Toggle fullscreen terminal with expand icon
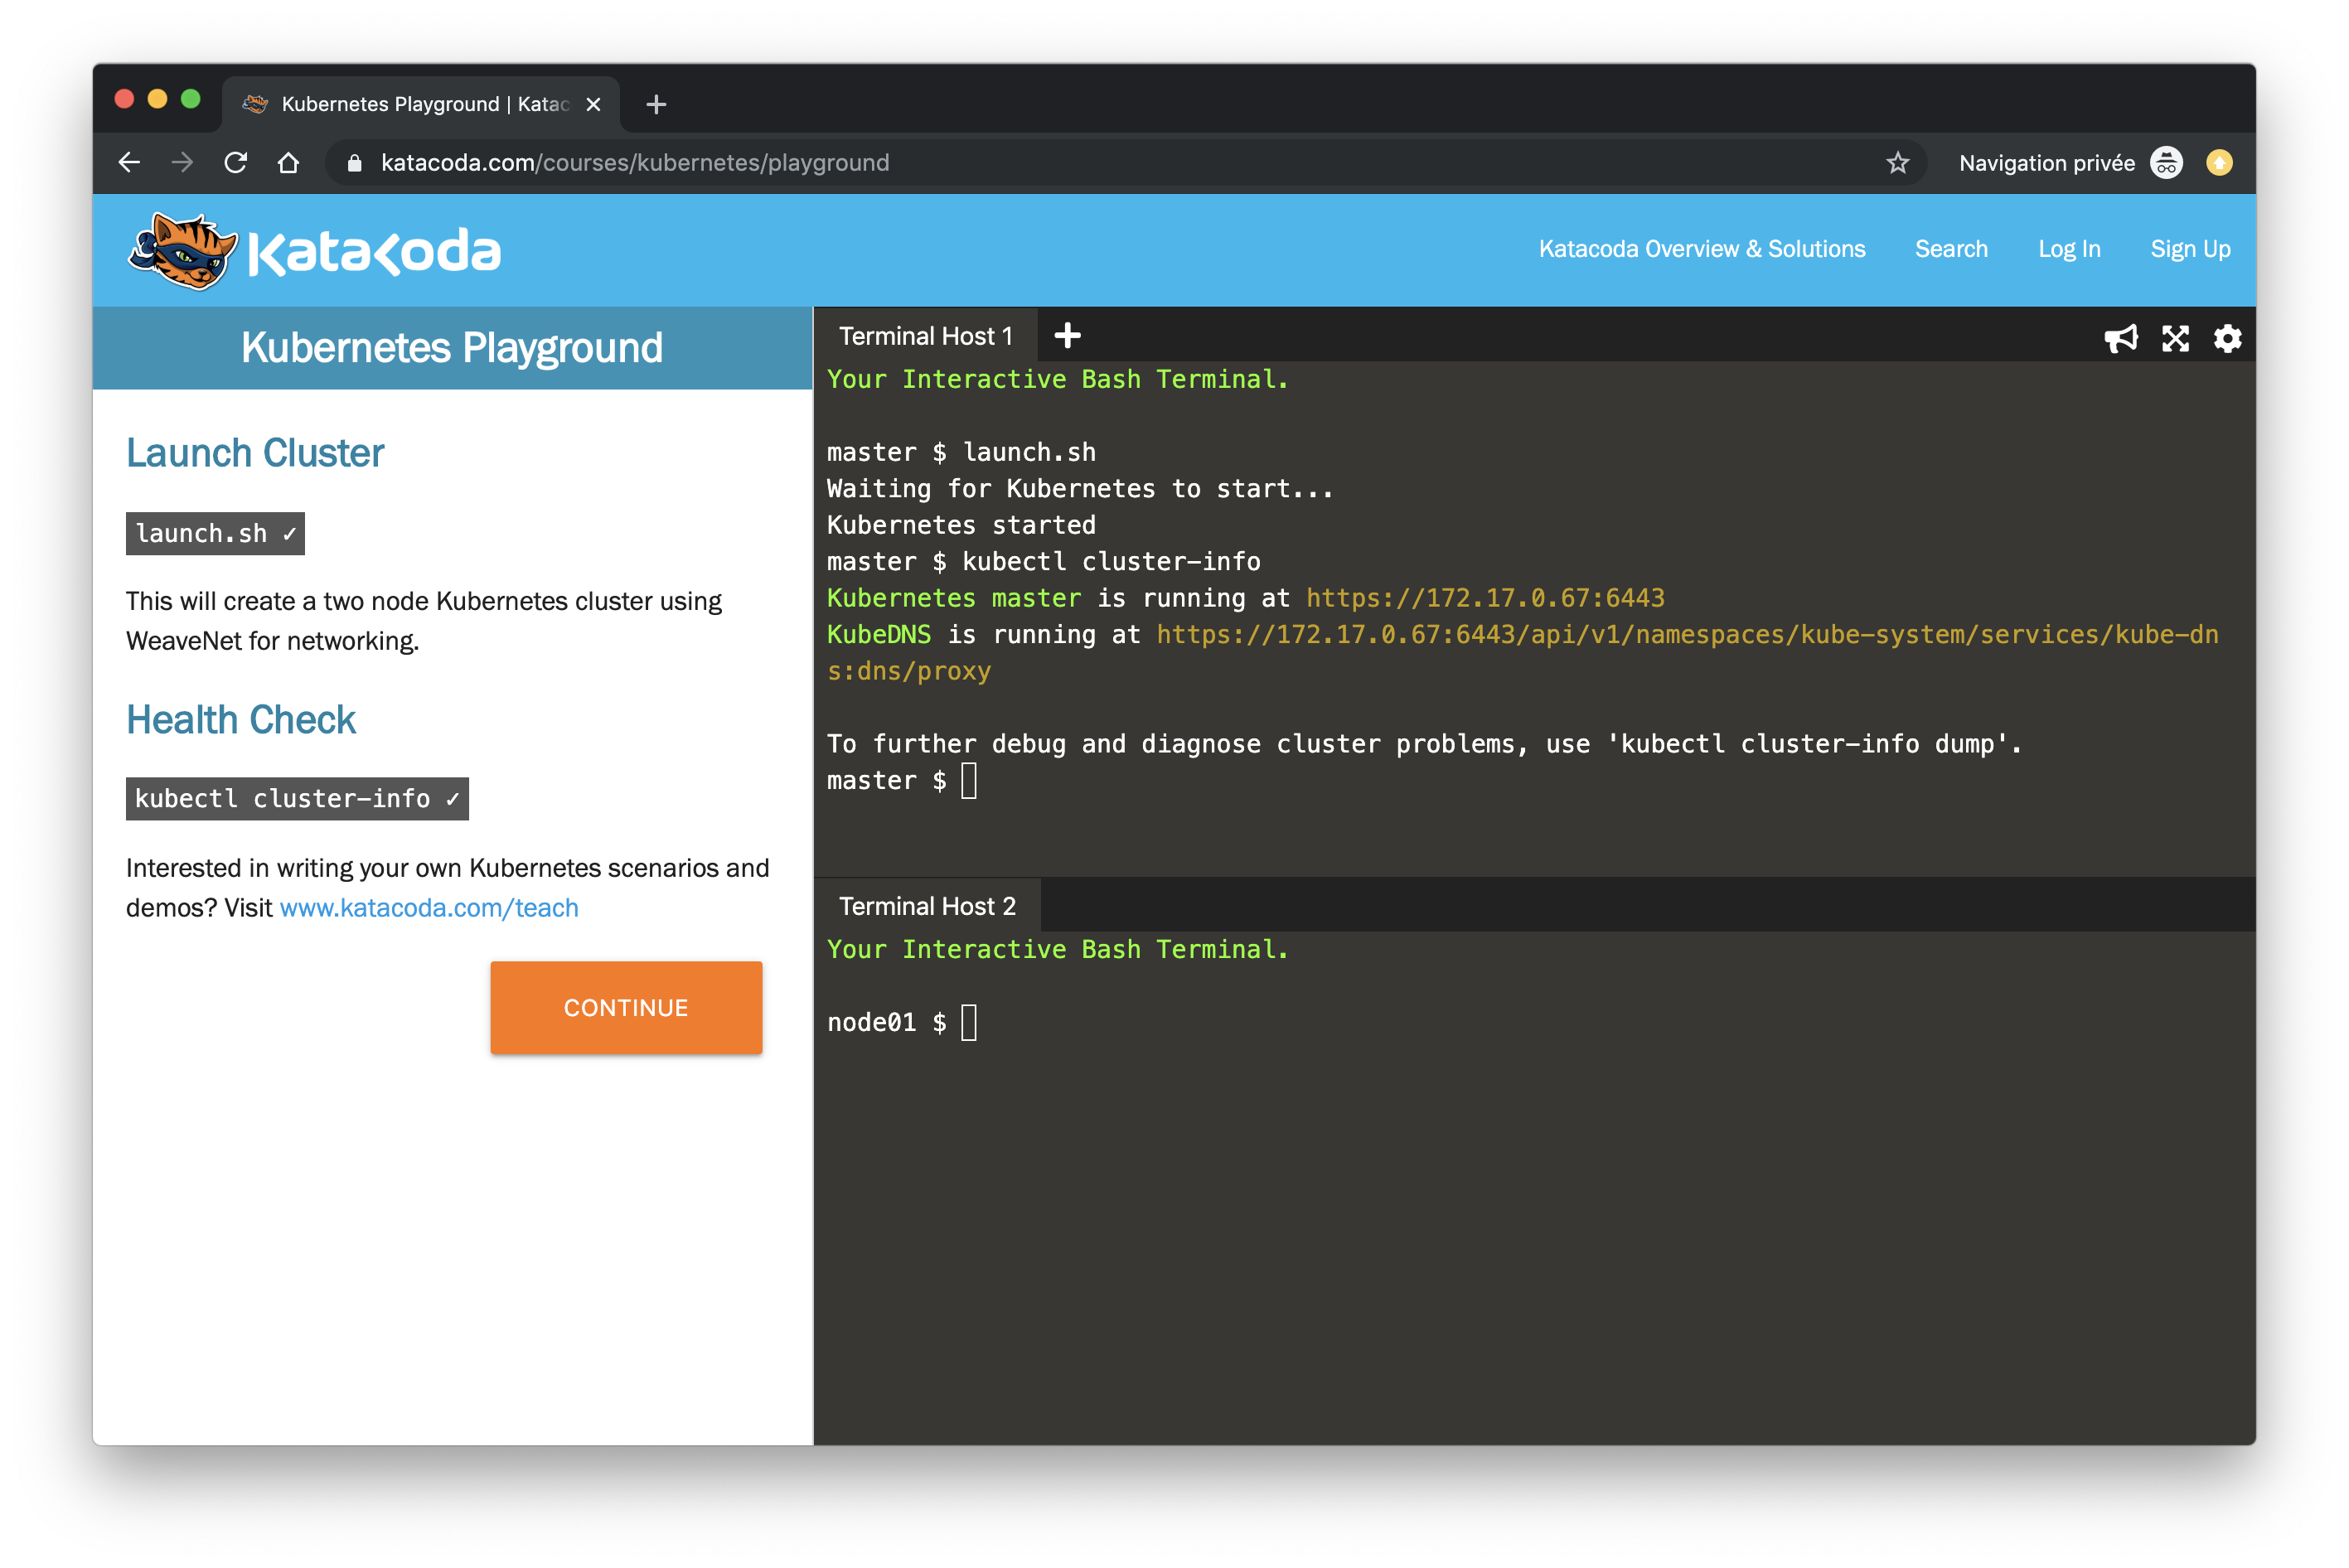2349x1568 pixels. pos(2174,339)
